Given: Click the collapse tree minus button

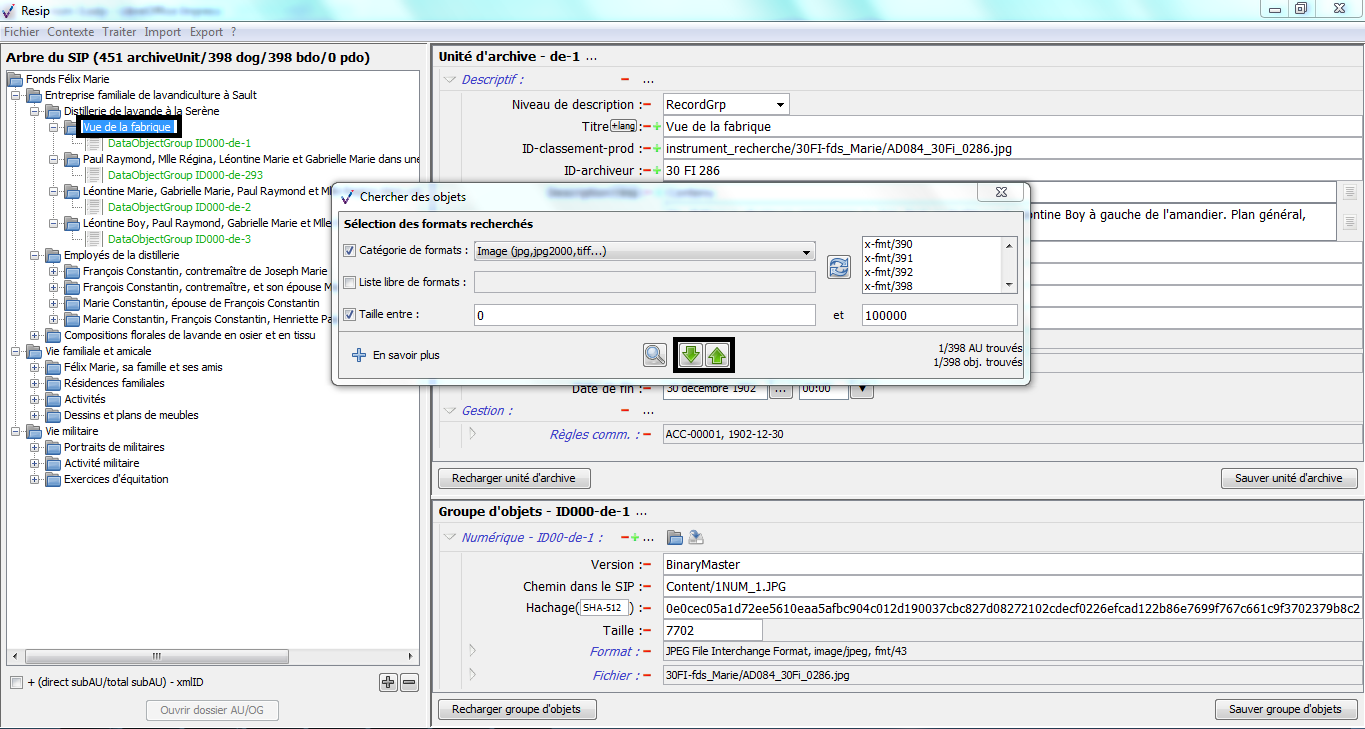Looking at the screenshot, I should coord(409,683).
